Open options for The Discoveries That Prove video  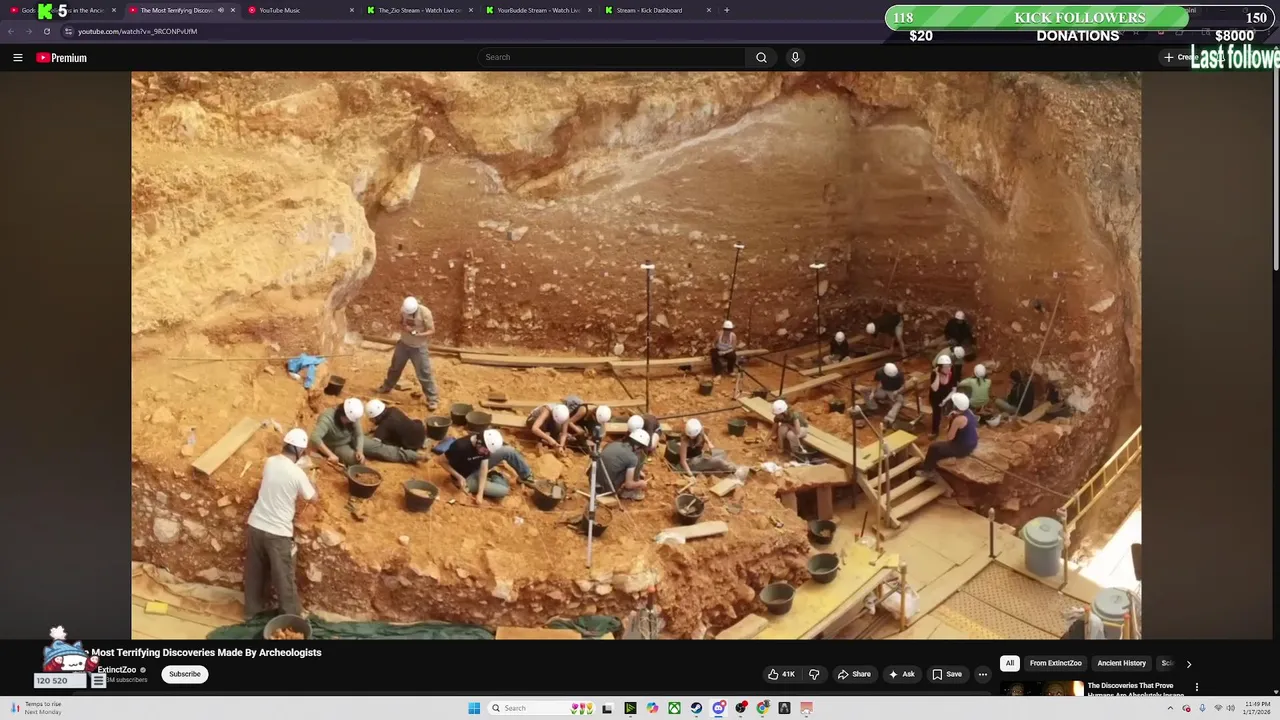(1197, 687)
